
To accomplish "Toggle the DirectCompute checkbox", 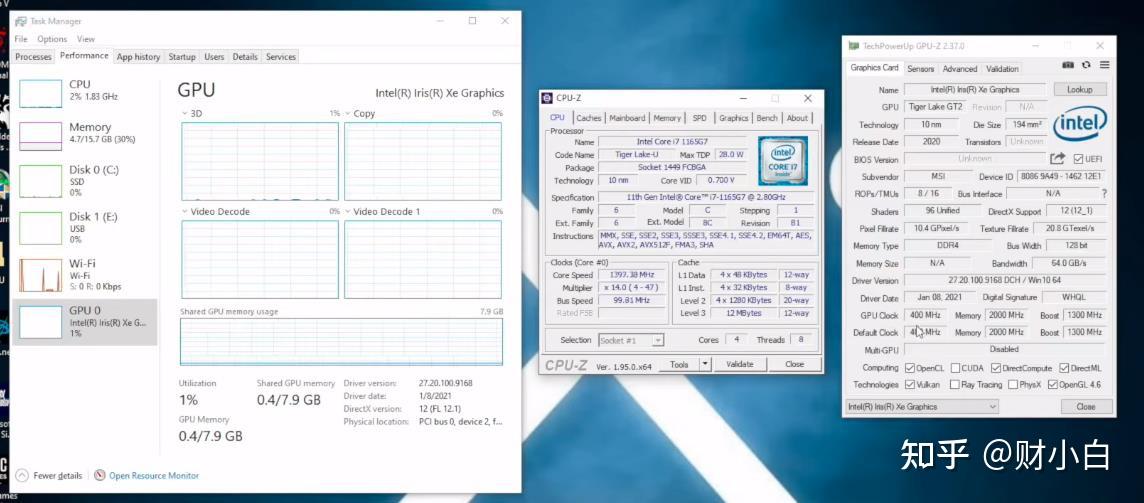I will [x=995, y=368].
